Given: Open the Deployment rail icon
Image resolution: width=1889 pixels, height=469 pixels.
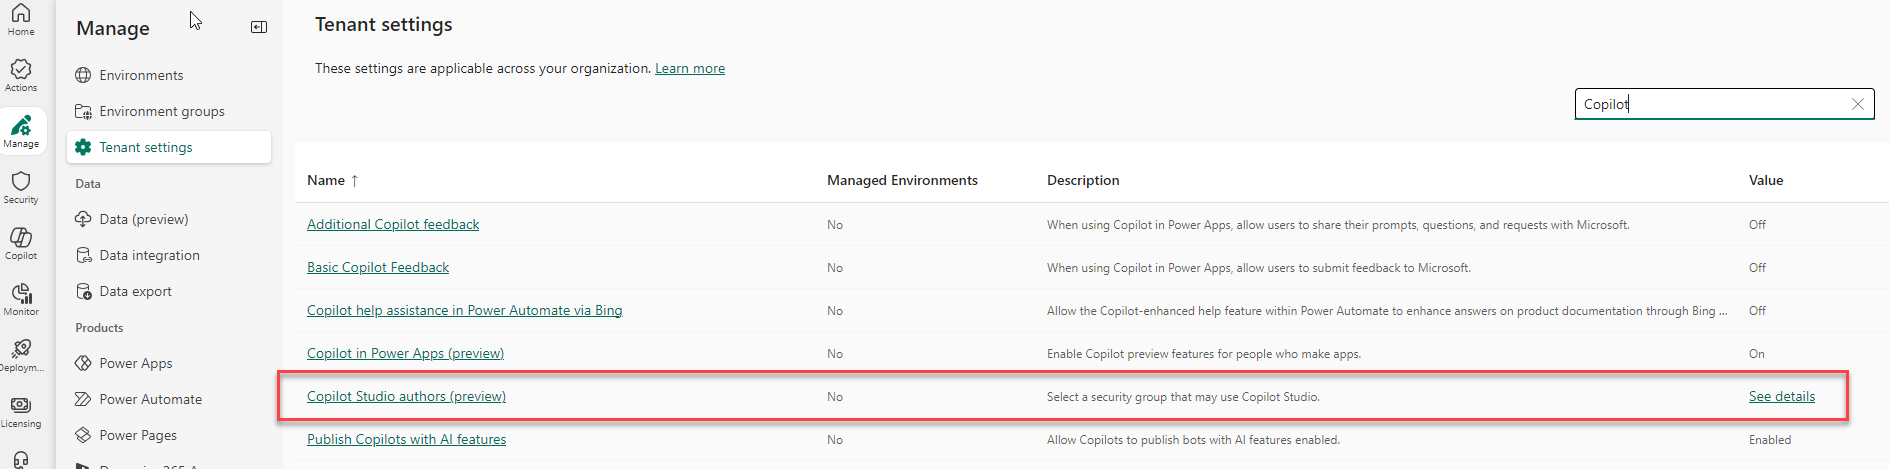Looking at the screenshot, I should point(21,355).
